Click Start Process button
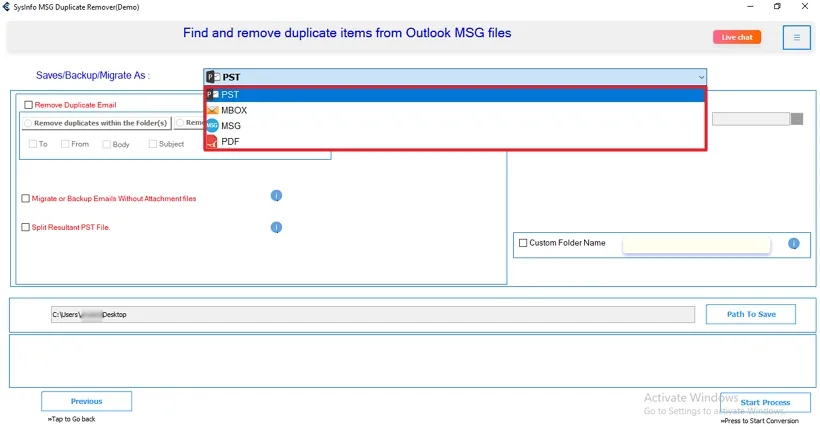 765,402
